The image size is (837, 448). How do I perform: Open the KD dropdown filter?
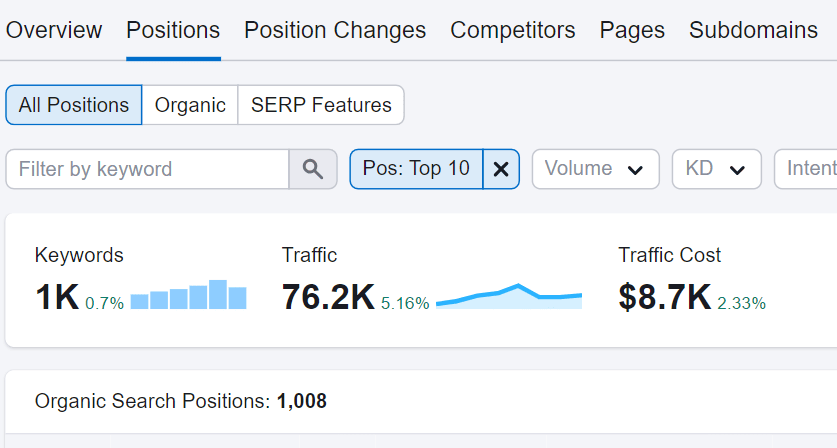pyautogui.click(x=716, y=169)
